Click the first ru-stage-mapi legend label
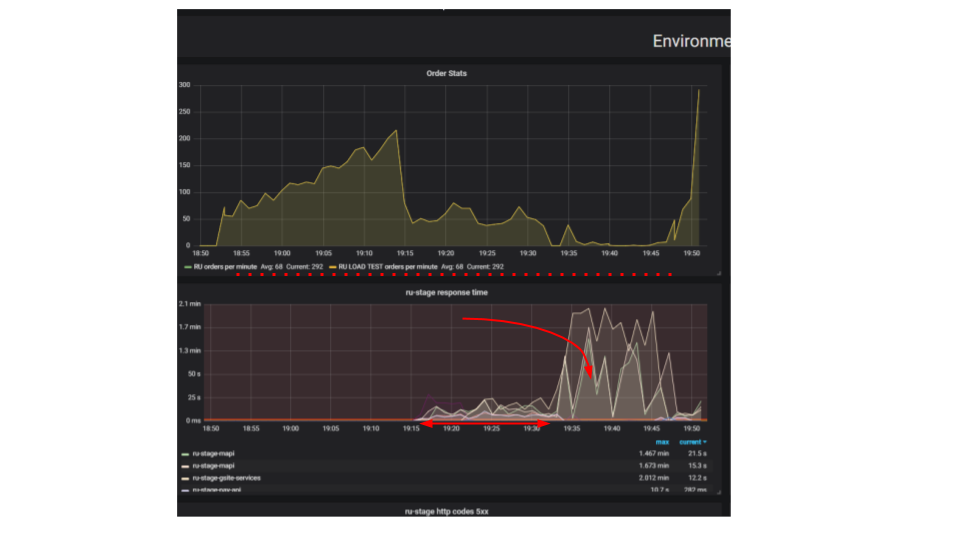The height and width of the screenshot is (540, 960). [213, 454]
